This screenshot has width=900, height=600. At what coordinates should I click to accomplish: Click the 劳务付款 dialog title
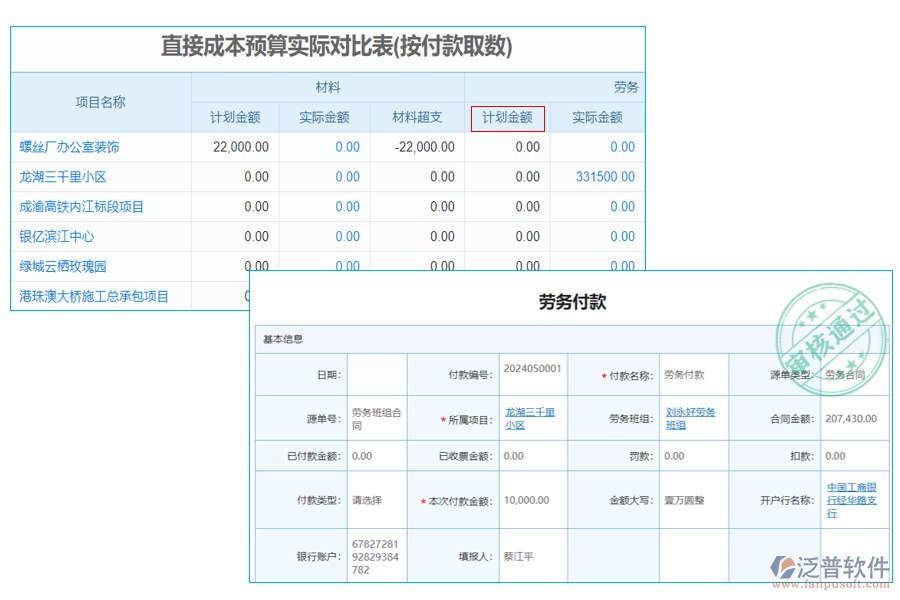pyautogui.click(x=570, y=303)
